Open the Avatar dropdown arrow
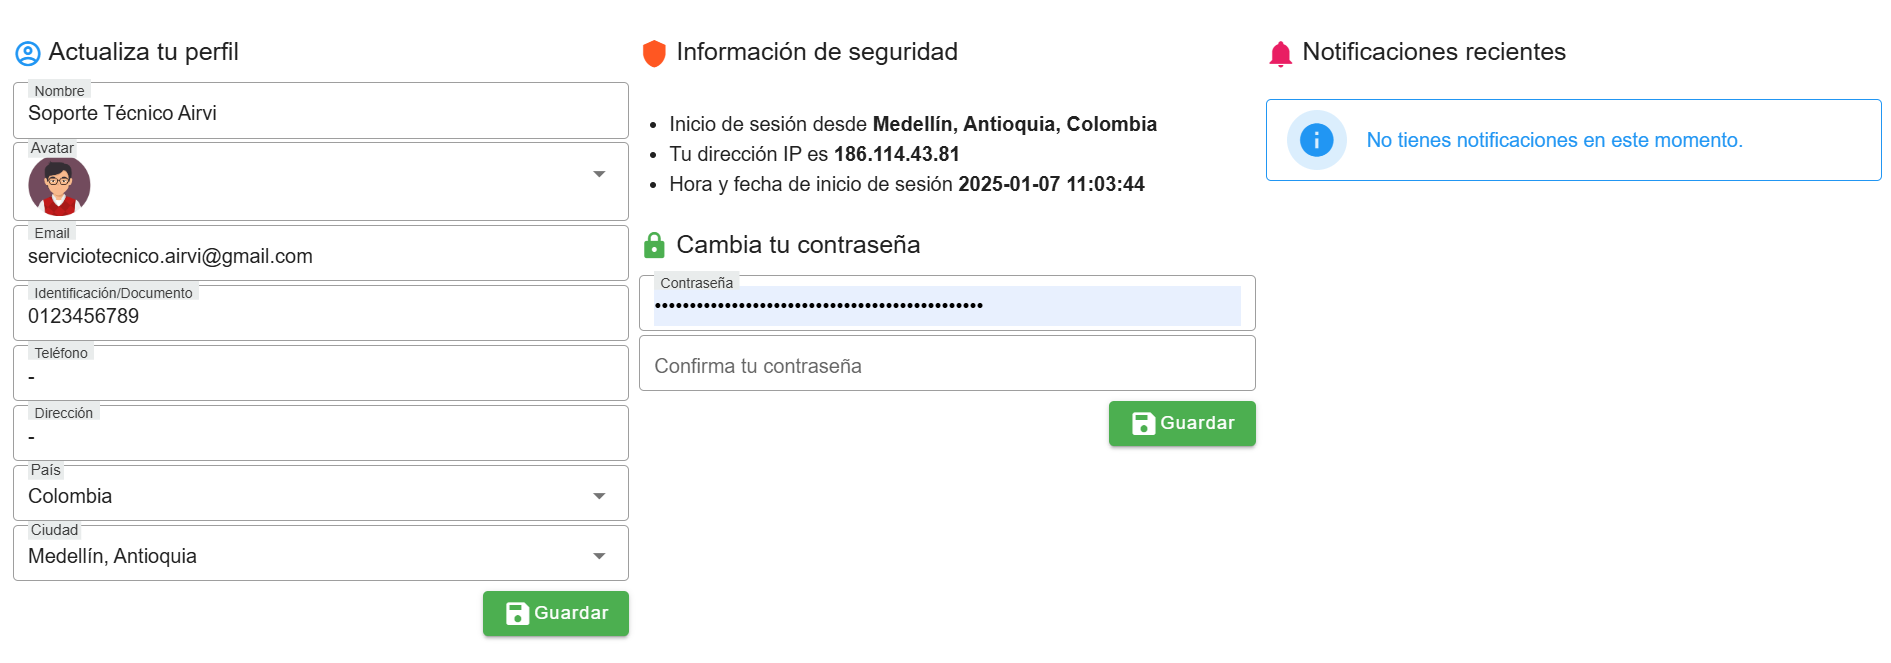 tap(599, 174)
